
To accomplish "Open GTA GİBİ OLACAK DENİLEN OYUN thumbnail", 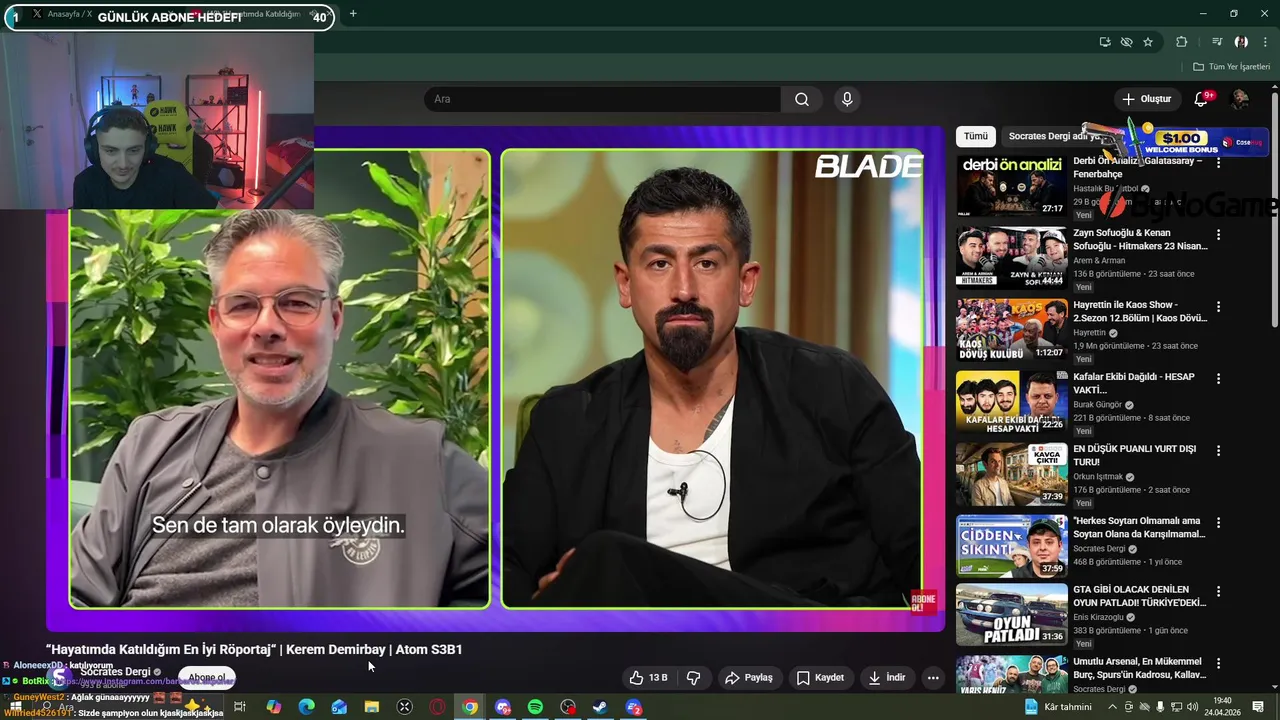I will (x=1011, y=615).
